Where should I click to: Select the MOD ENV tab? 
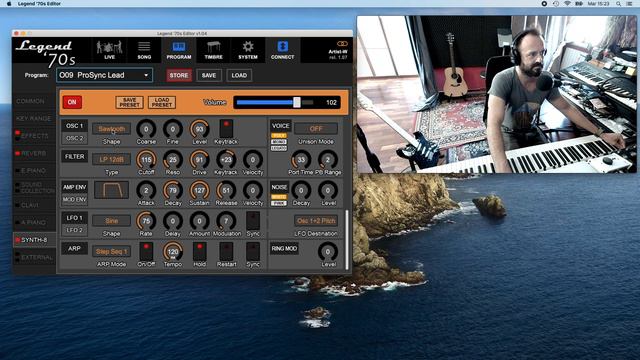click(74, 200)
